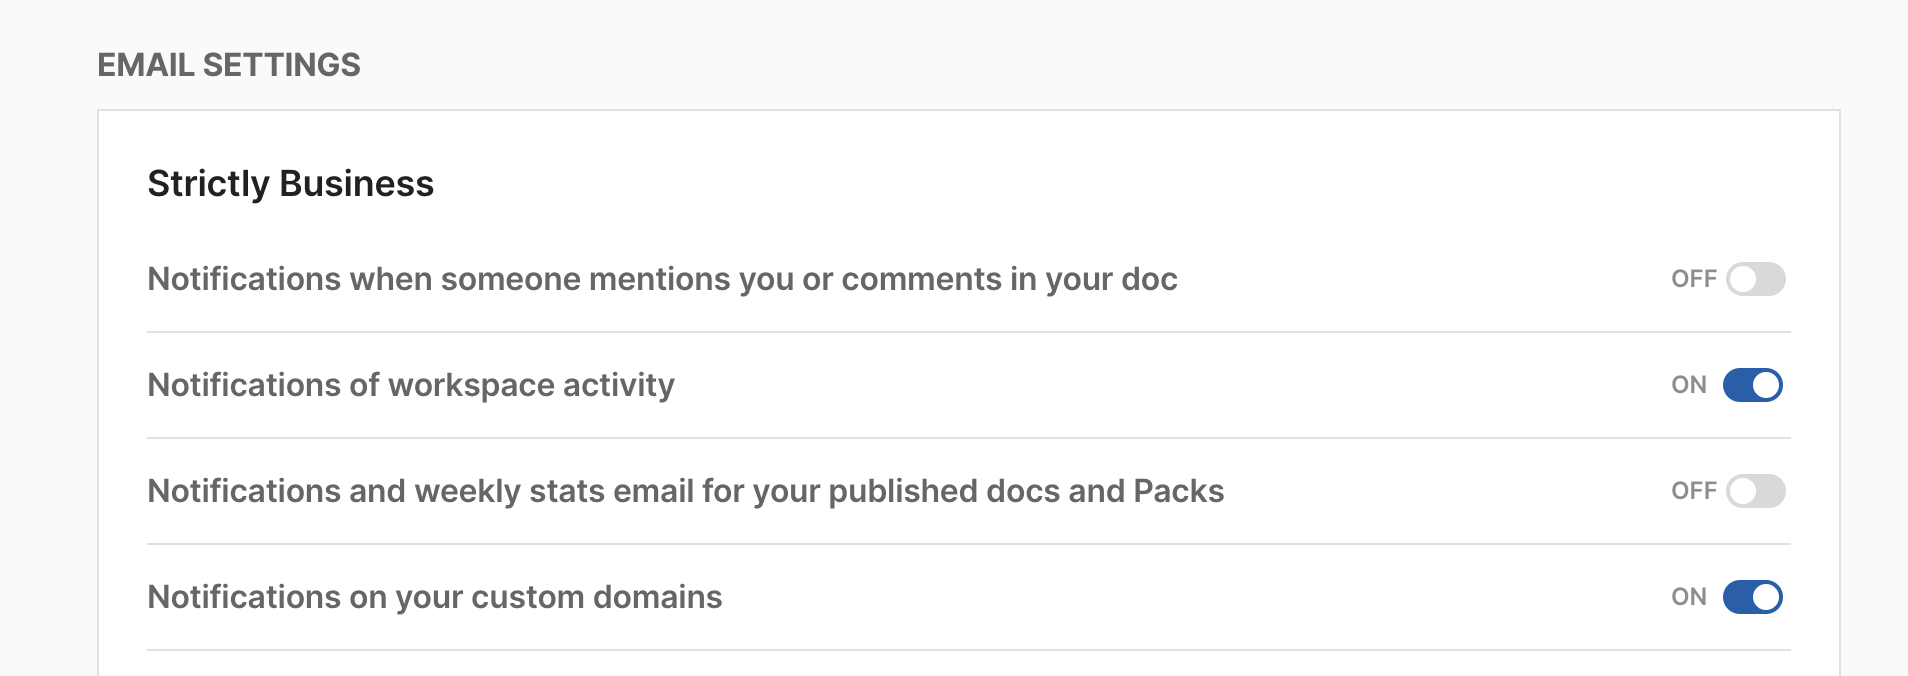Enable weekly stats email toggle
Screen dimensions: 1908x676
pyautogui.click(x=1755, y=491)
